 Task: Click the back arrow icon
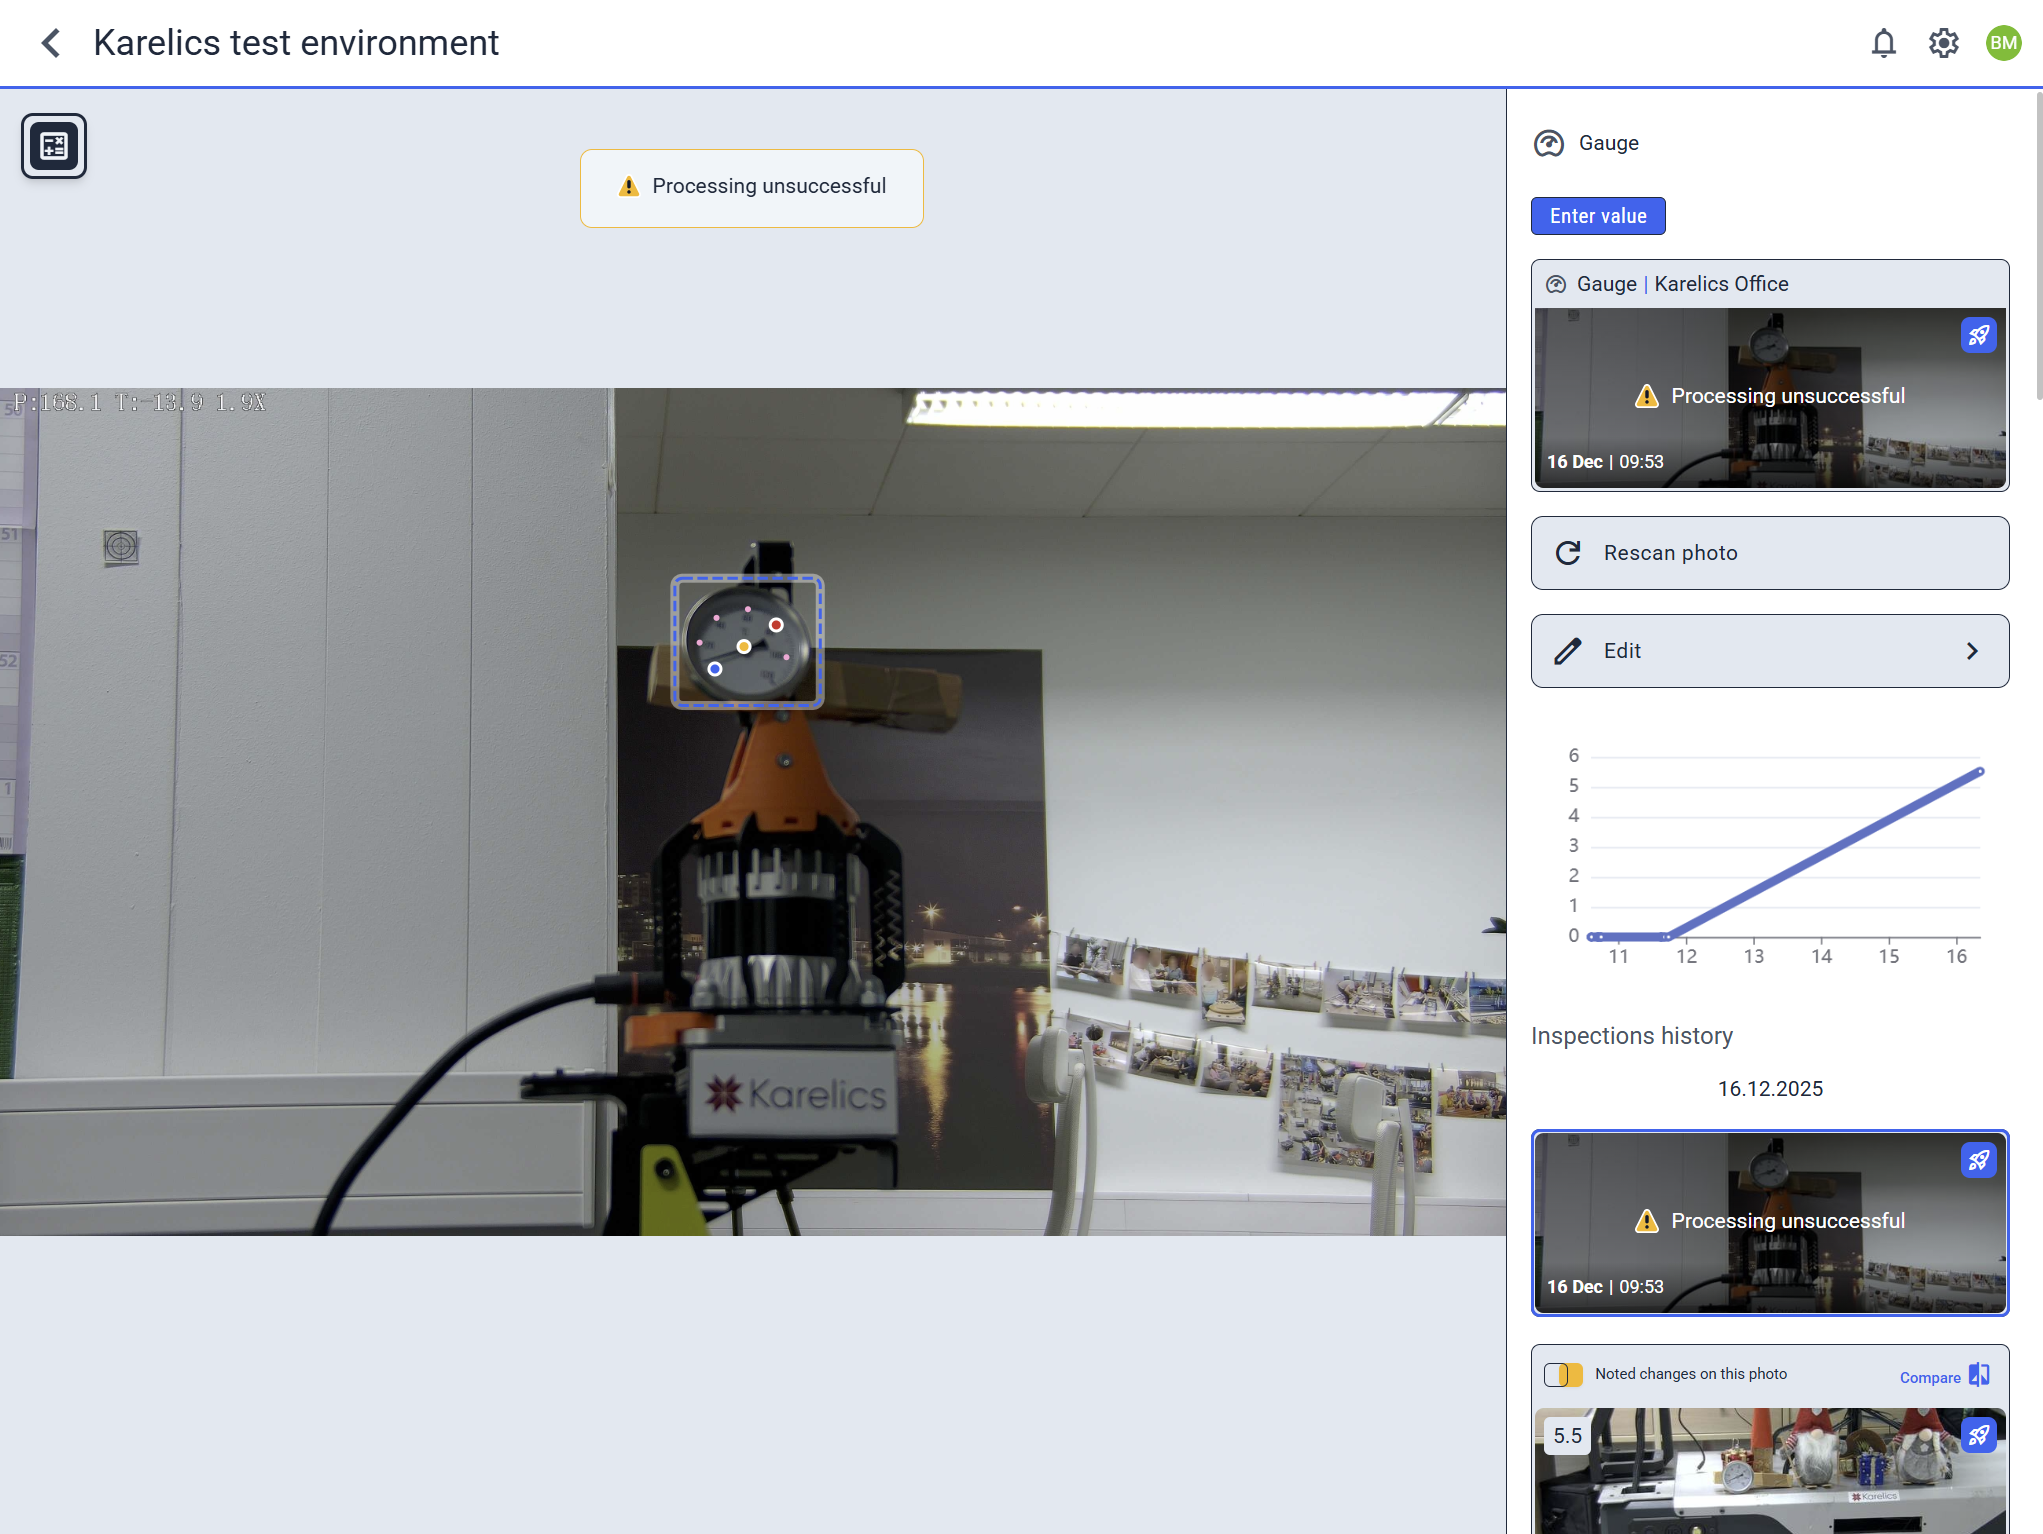51,43
